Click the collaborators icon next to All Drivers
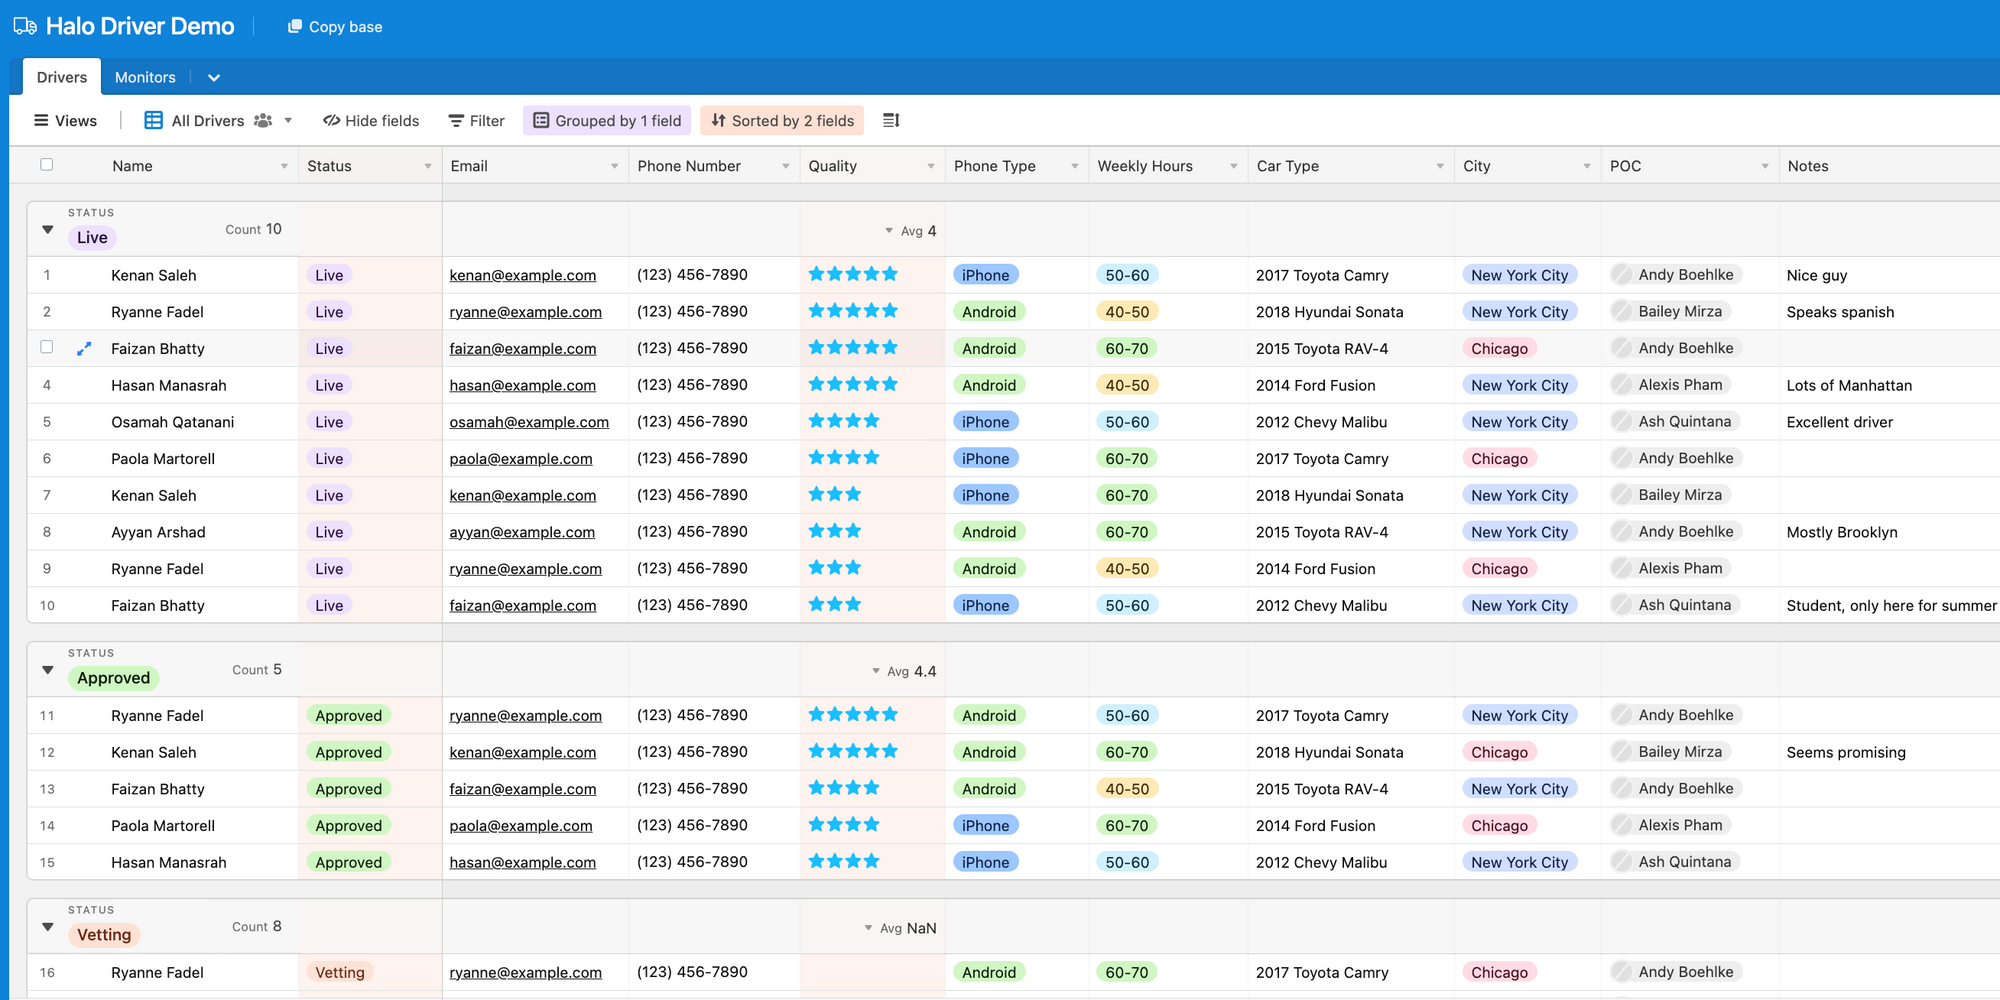Screen dimensions: 2000x1000 pos(262,120)
